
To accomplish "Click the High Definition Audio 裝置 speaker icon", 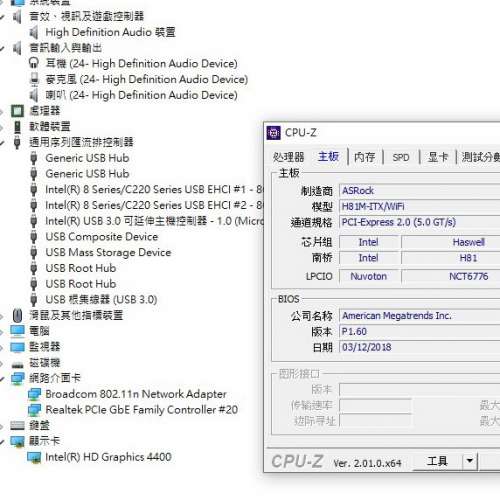I will pos(33,32).
